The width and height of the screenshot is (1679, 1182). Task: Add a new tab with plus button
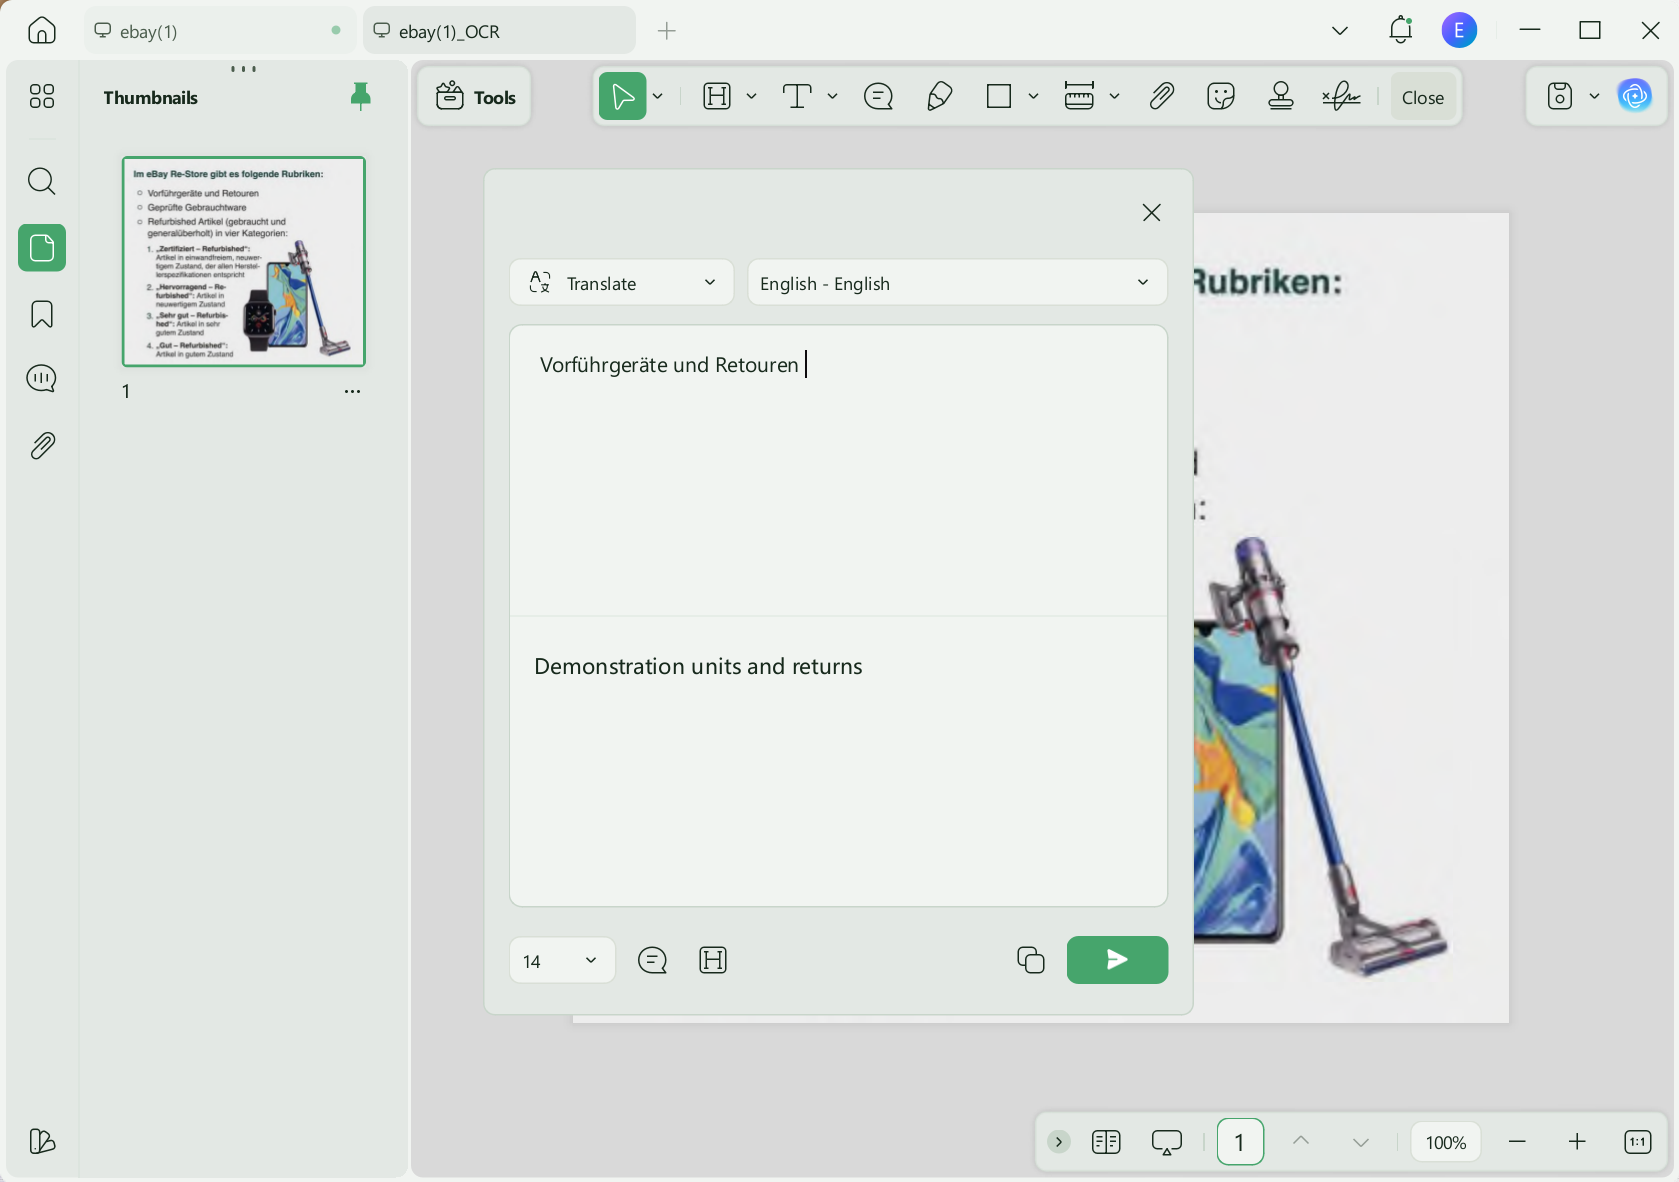(x=667, y=31)
